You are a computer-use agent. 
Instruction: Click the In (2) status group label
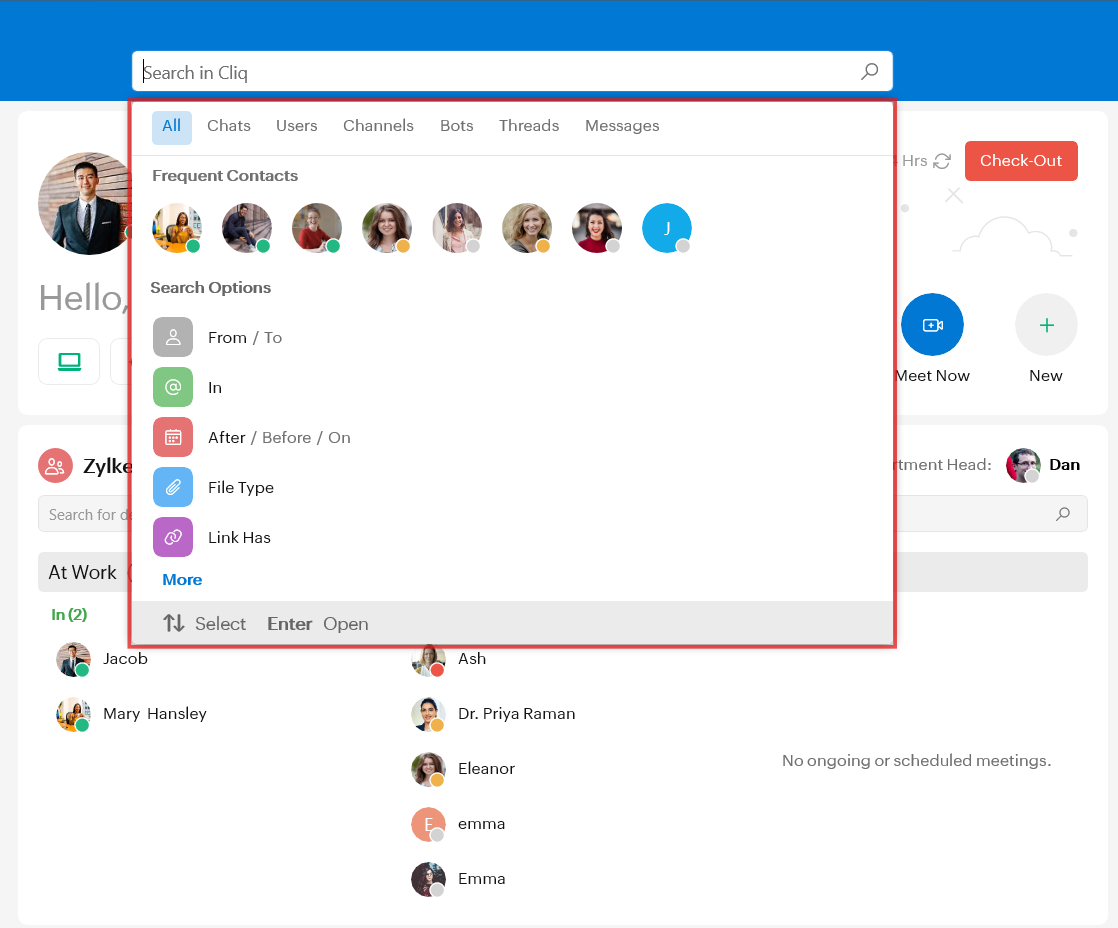click(69, 614)
